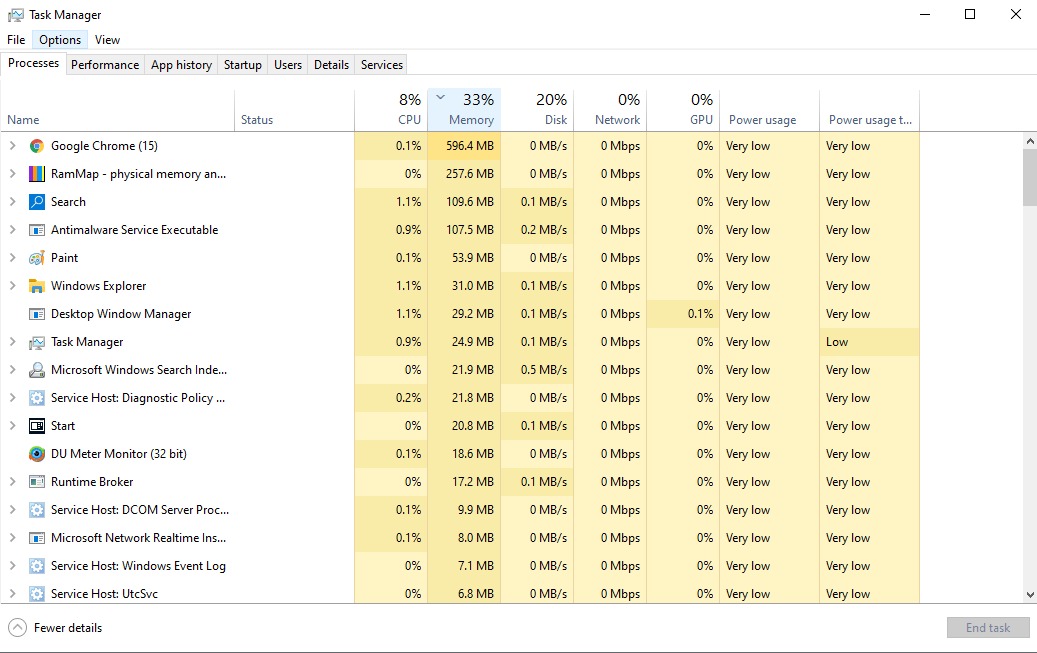Click the Service Host UtcSvc gear icon
Image resolution: width=1037 pixels, height=653 pixels.
click(x=36, y=593)
